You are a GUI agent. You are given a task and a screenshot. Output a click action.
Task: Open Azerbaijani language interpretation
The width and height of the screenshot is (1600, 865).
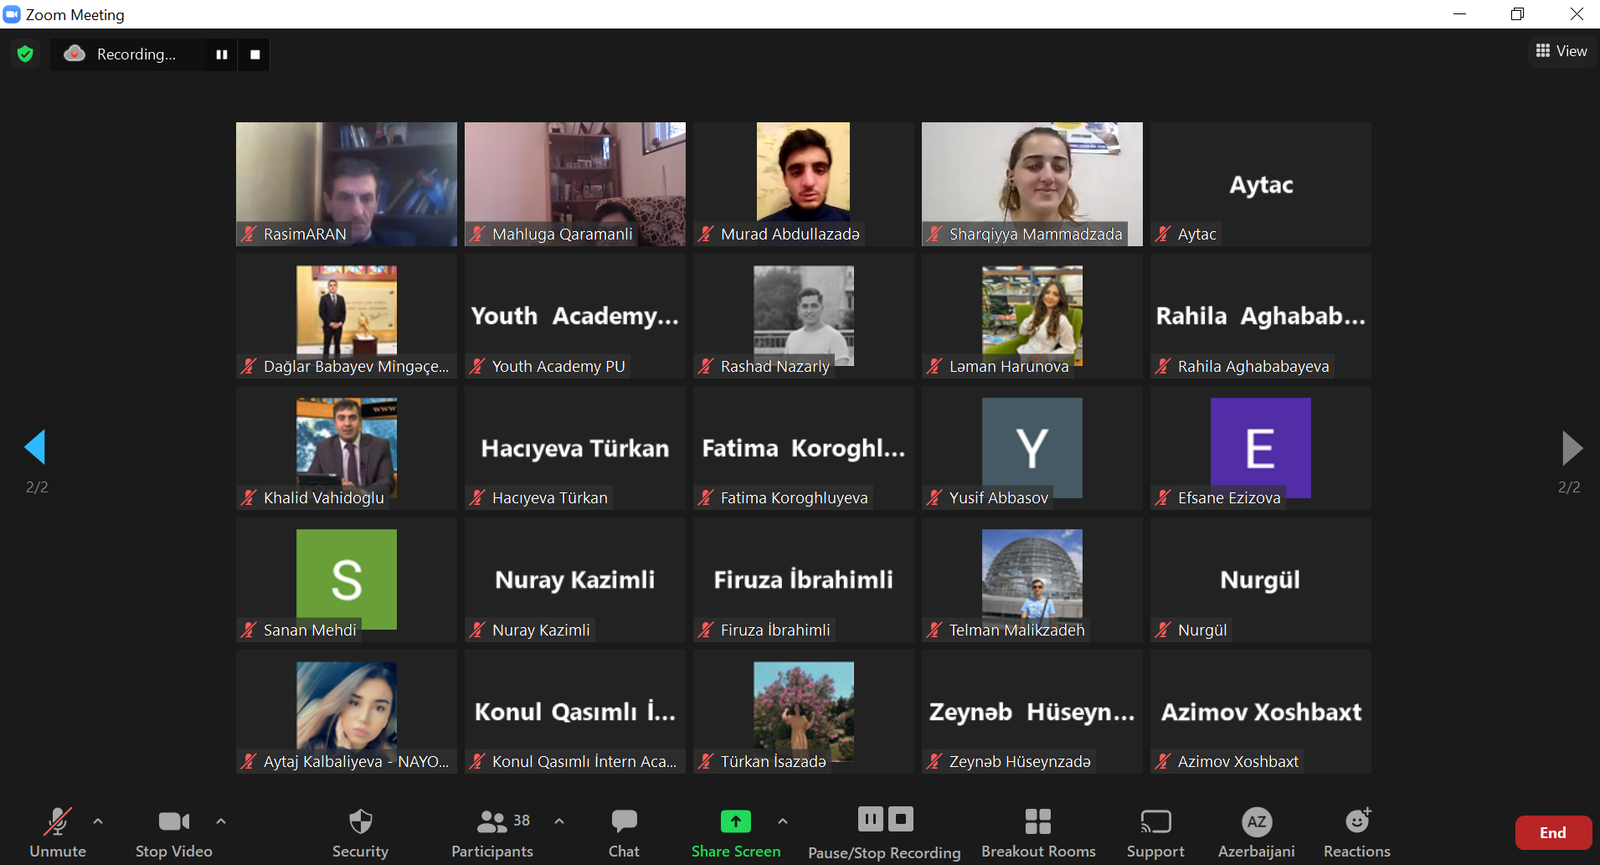click(x=1256, y=832)
